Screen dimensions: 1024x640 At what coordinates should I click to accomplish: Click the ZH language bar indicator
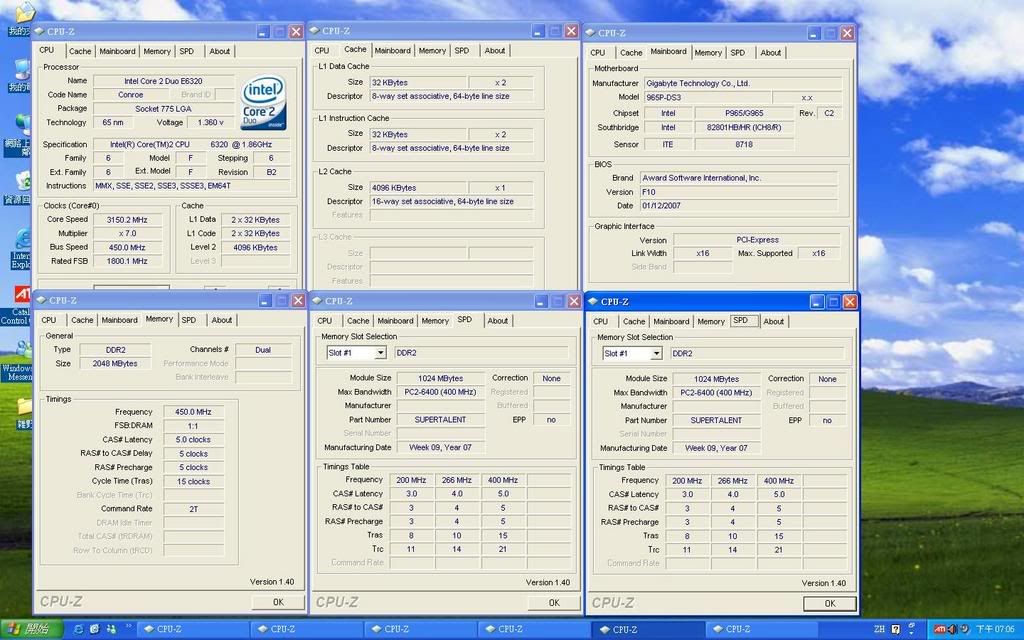click(879, 629)
